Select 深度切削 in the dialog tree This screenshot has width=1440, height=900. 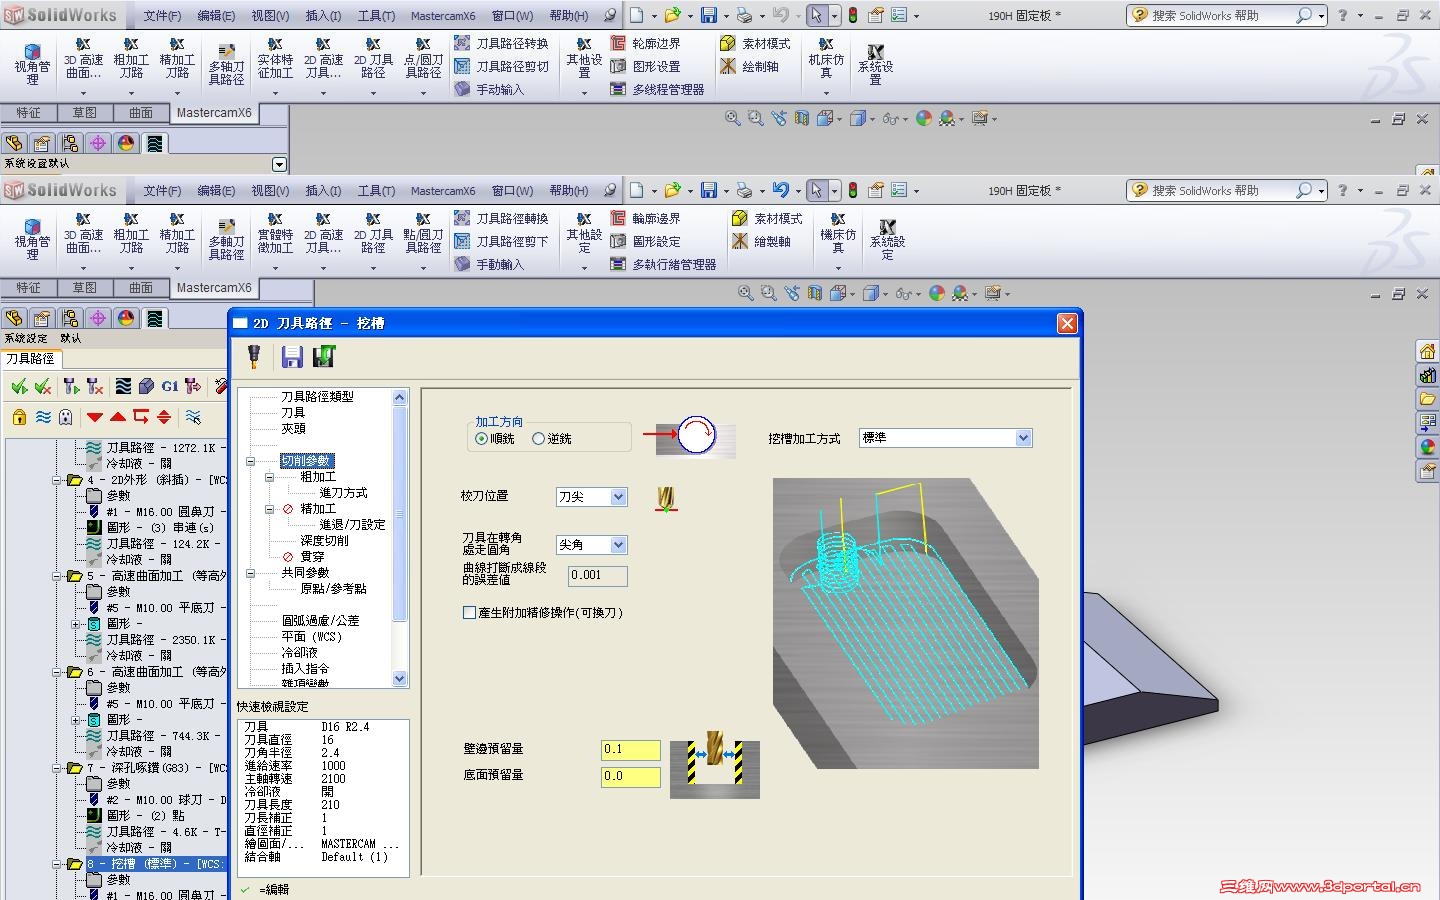[x=324, y=541]
